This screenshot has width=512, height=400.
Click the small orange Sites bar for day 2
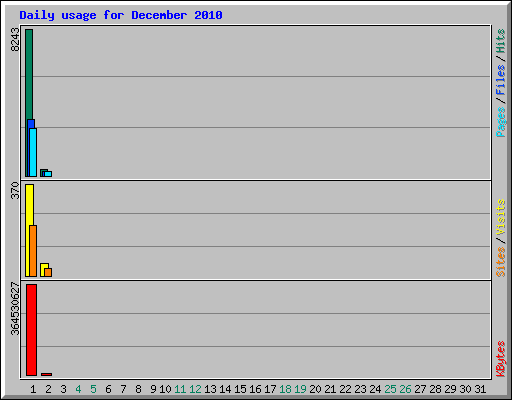coord(48,272)
